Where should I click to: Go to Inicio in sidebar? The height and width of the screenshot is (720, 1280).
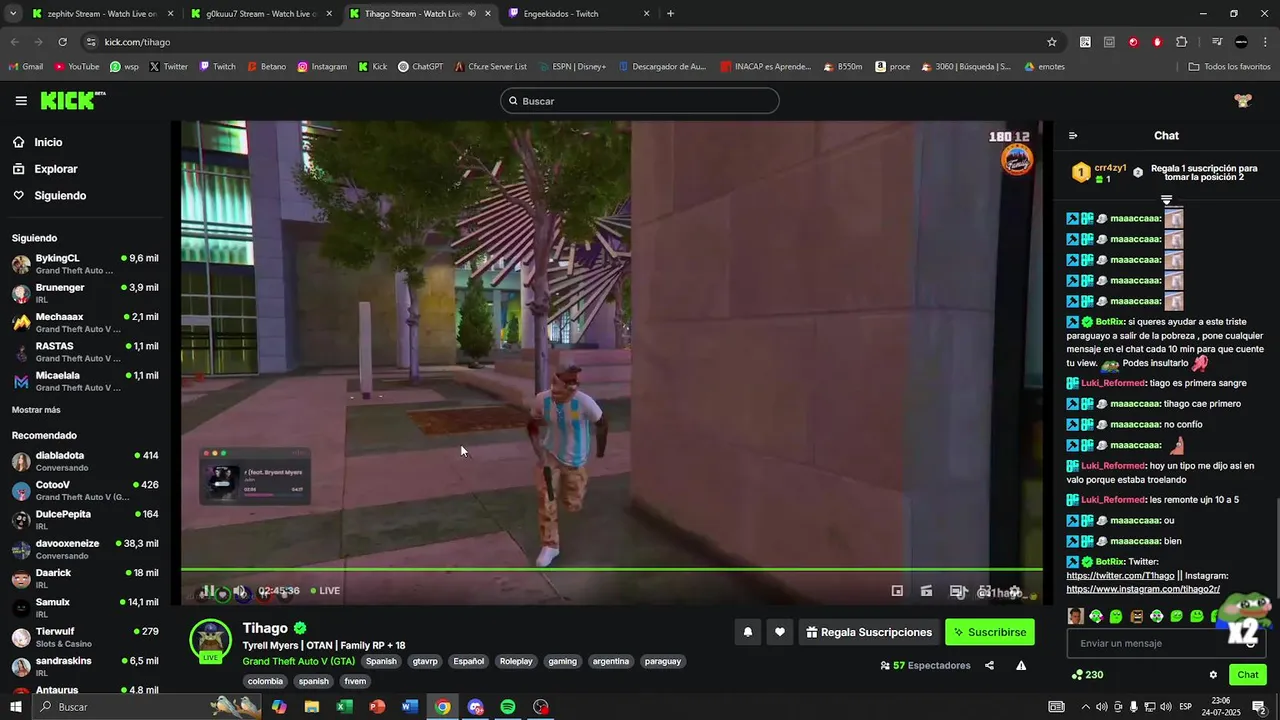(48, 142)
